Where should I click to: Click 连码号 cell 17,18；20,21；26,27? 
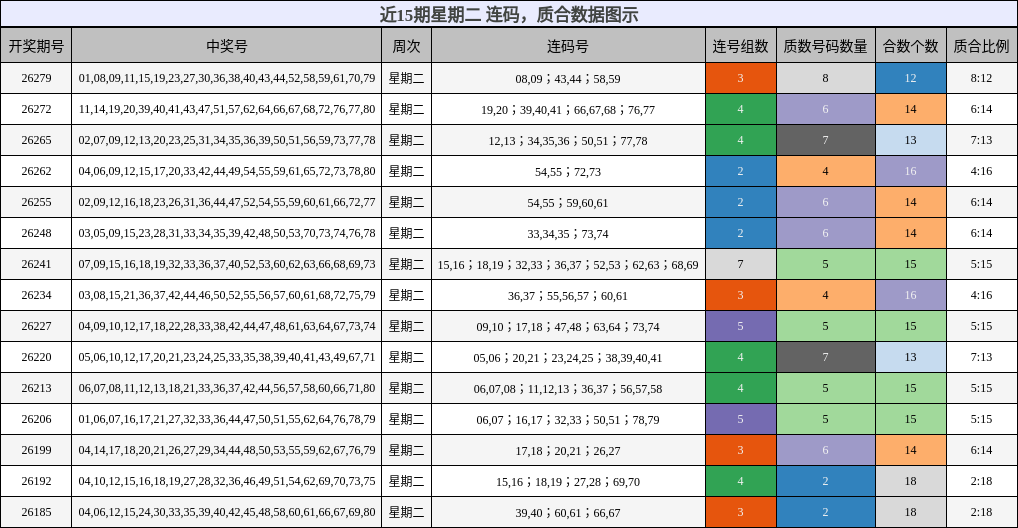tap(568, 451)
